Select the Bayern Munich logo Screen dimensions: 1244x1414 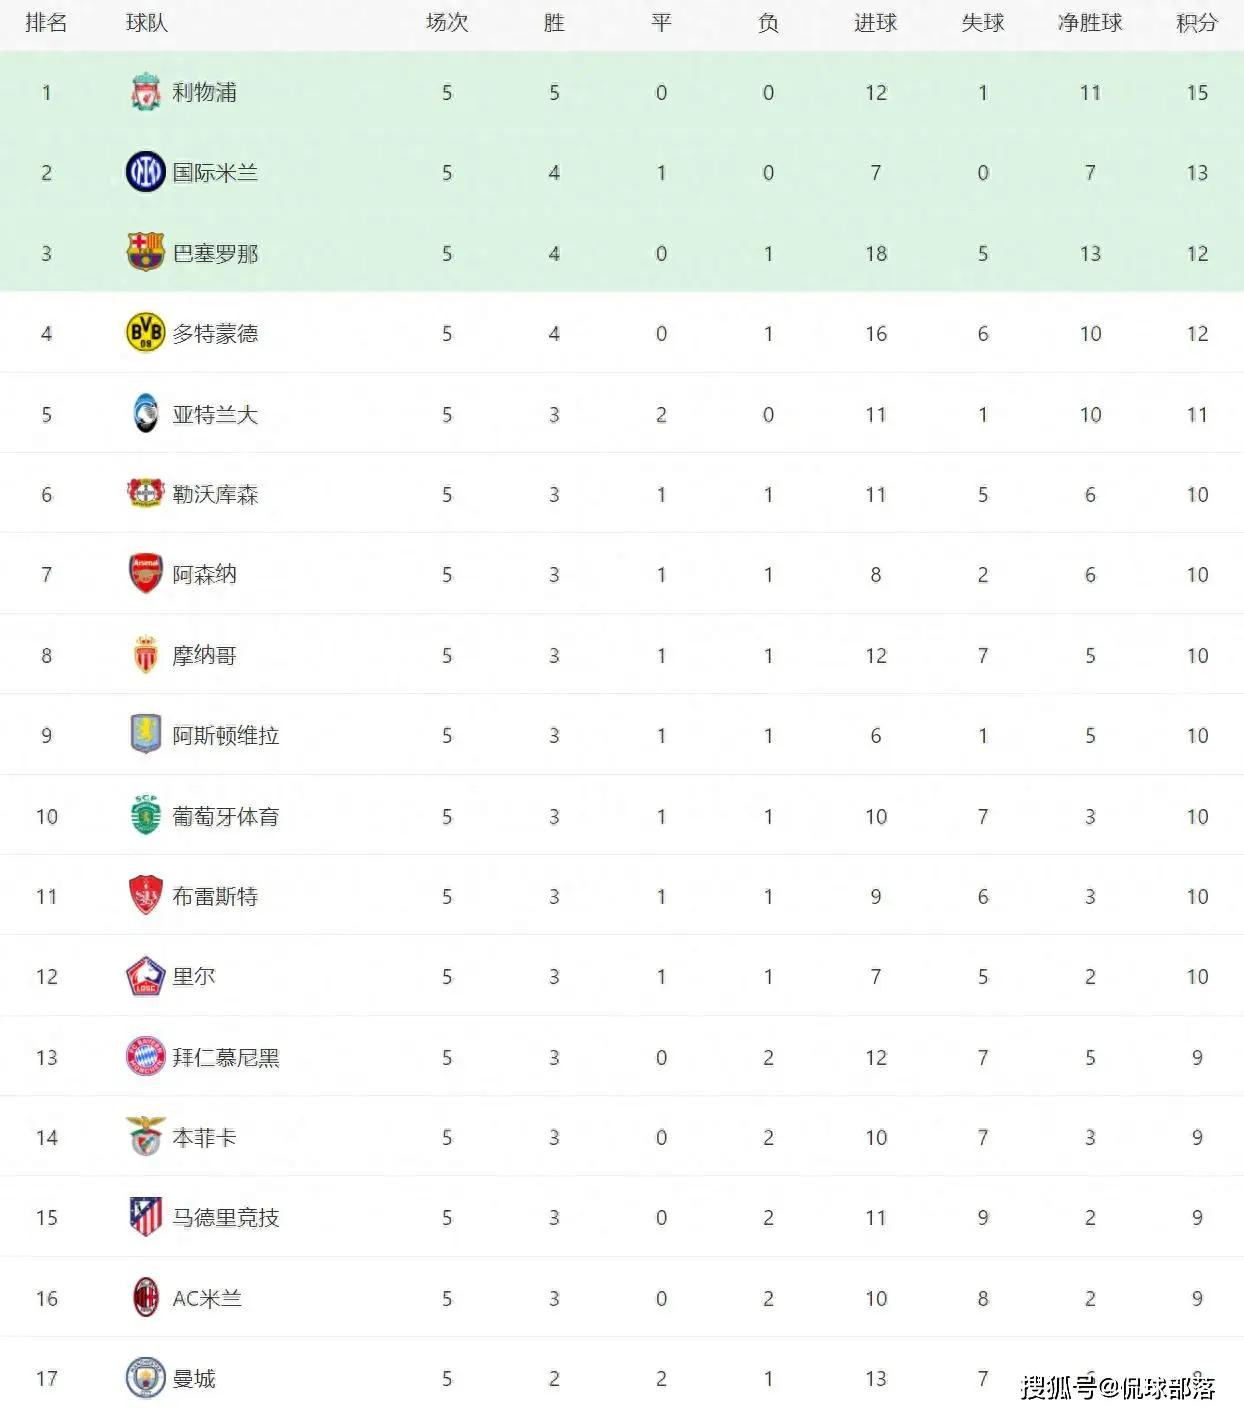[x=145, y=1057]
